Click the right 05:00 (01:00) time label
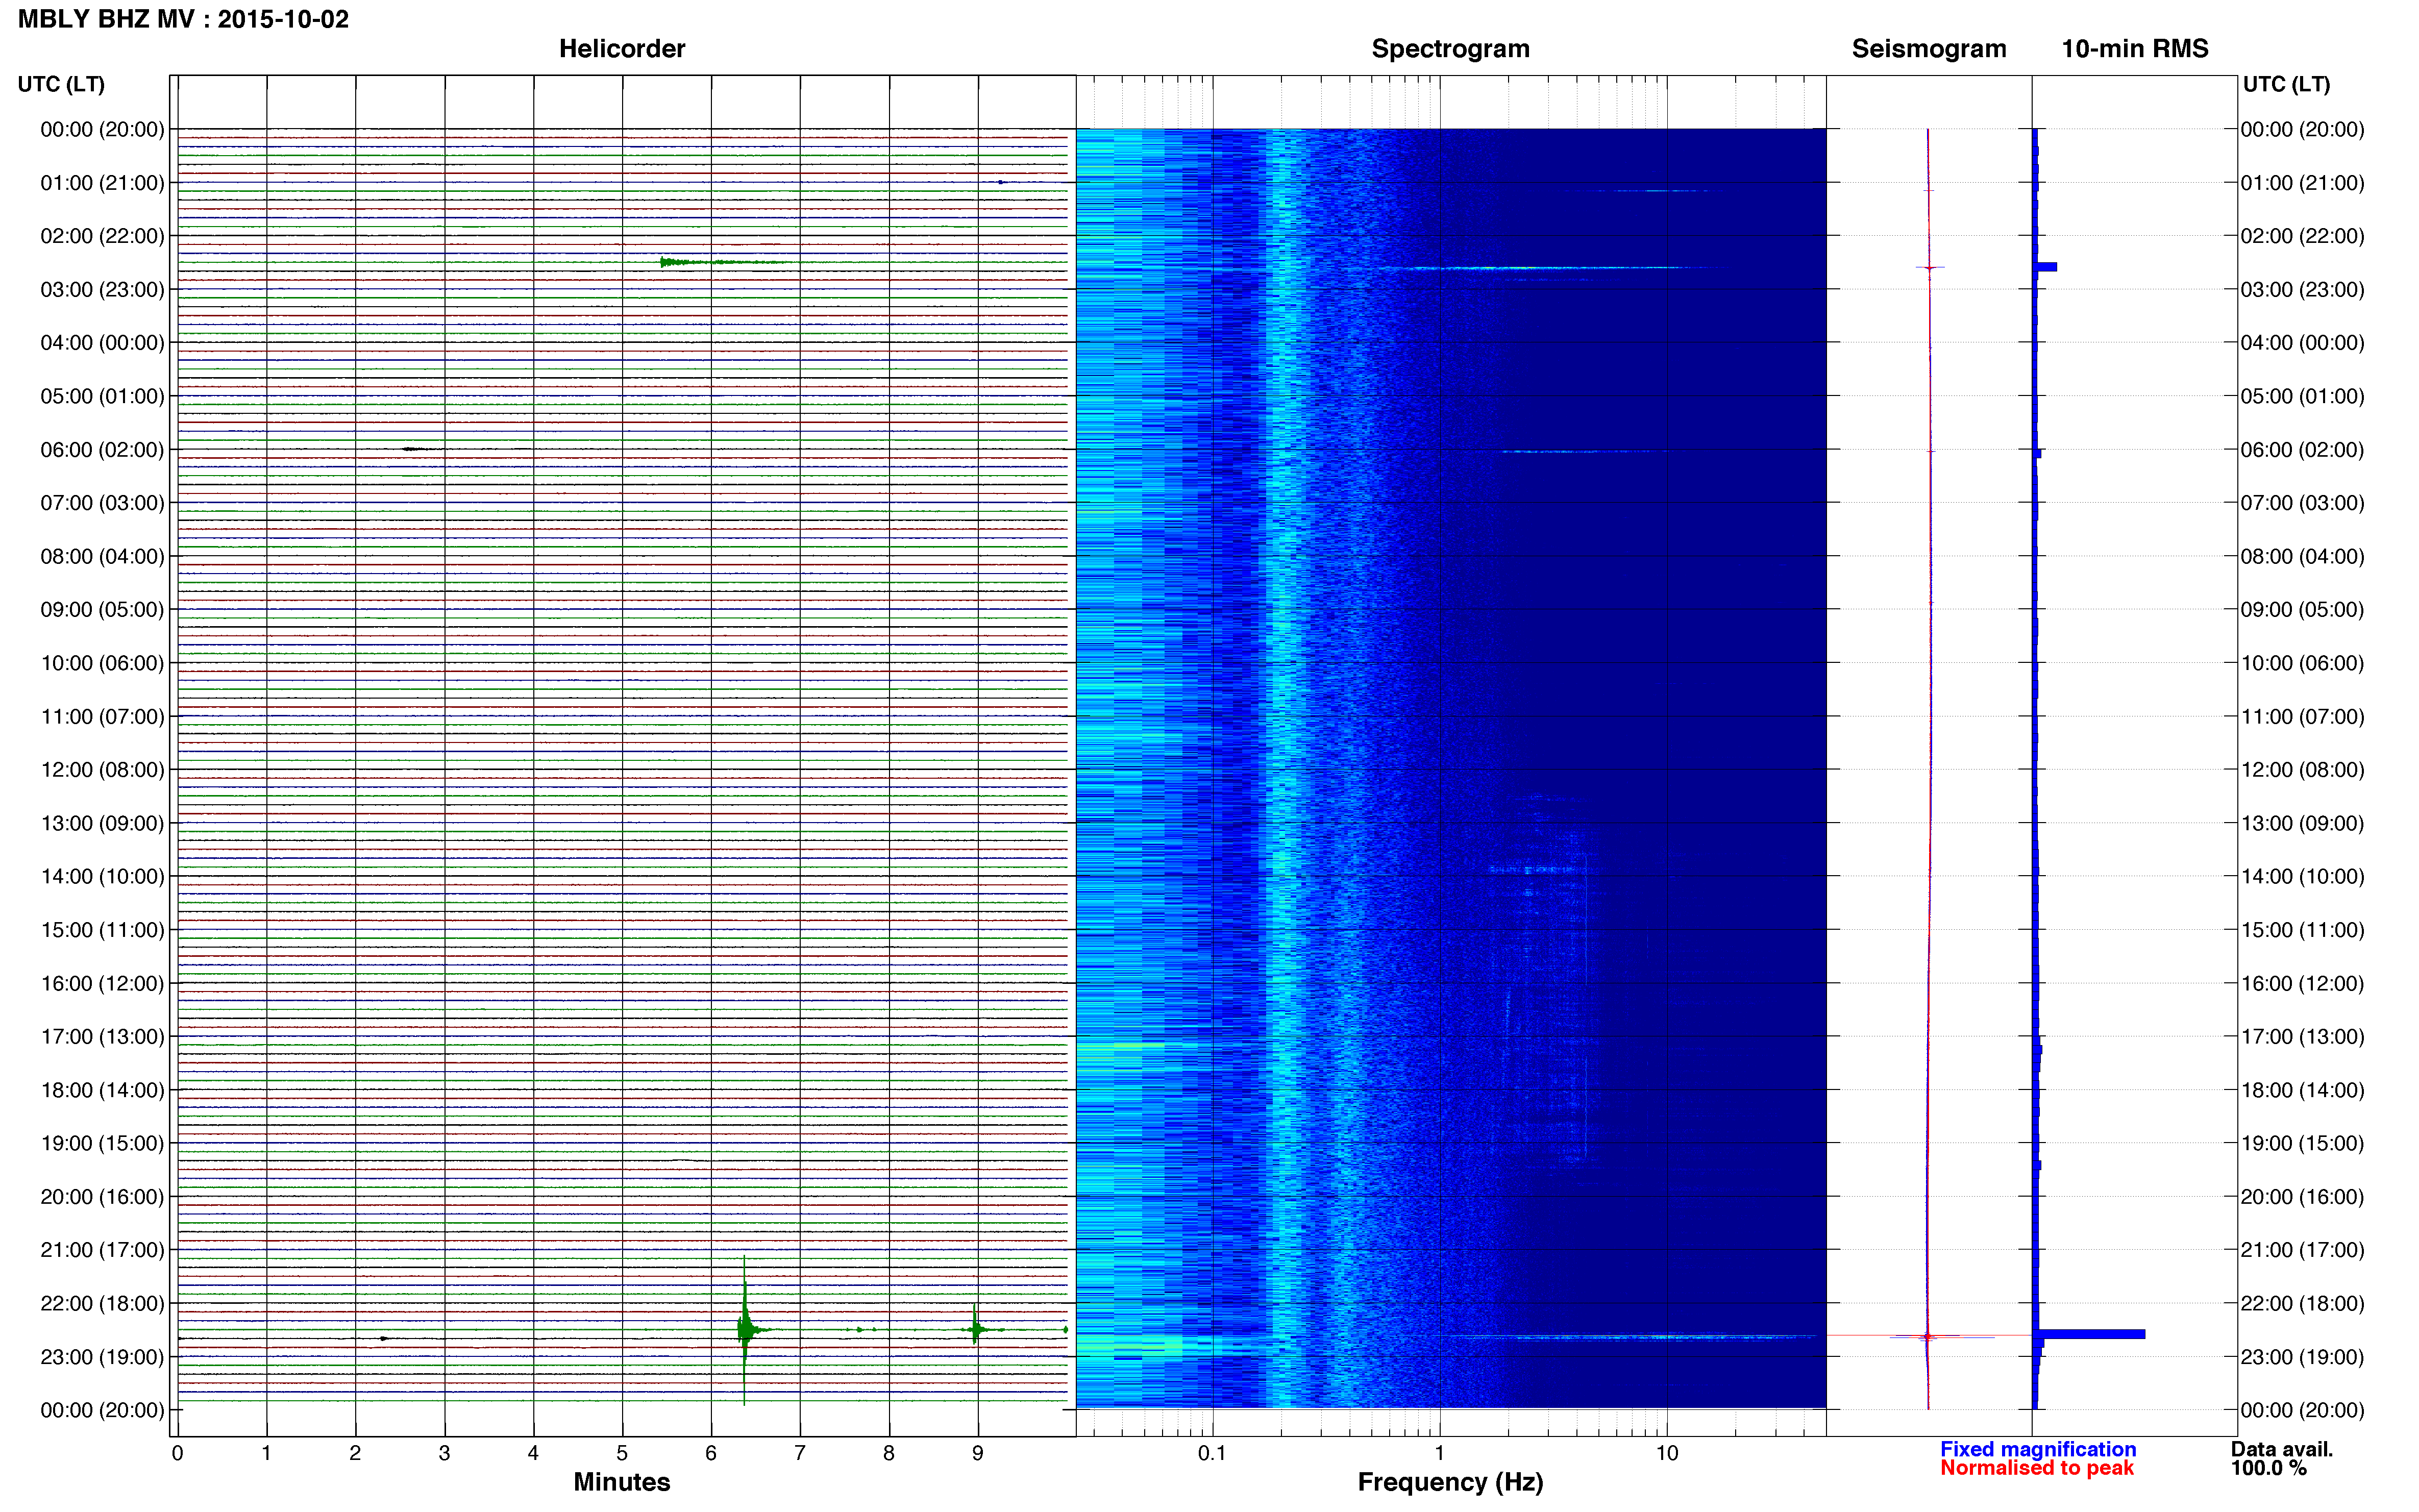Viewport: 2419px width, 1512px height. pyautogui.click(x=2302, y=396)
